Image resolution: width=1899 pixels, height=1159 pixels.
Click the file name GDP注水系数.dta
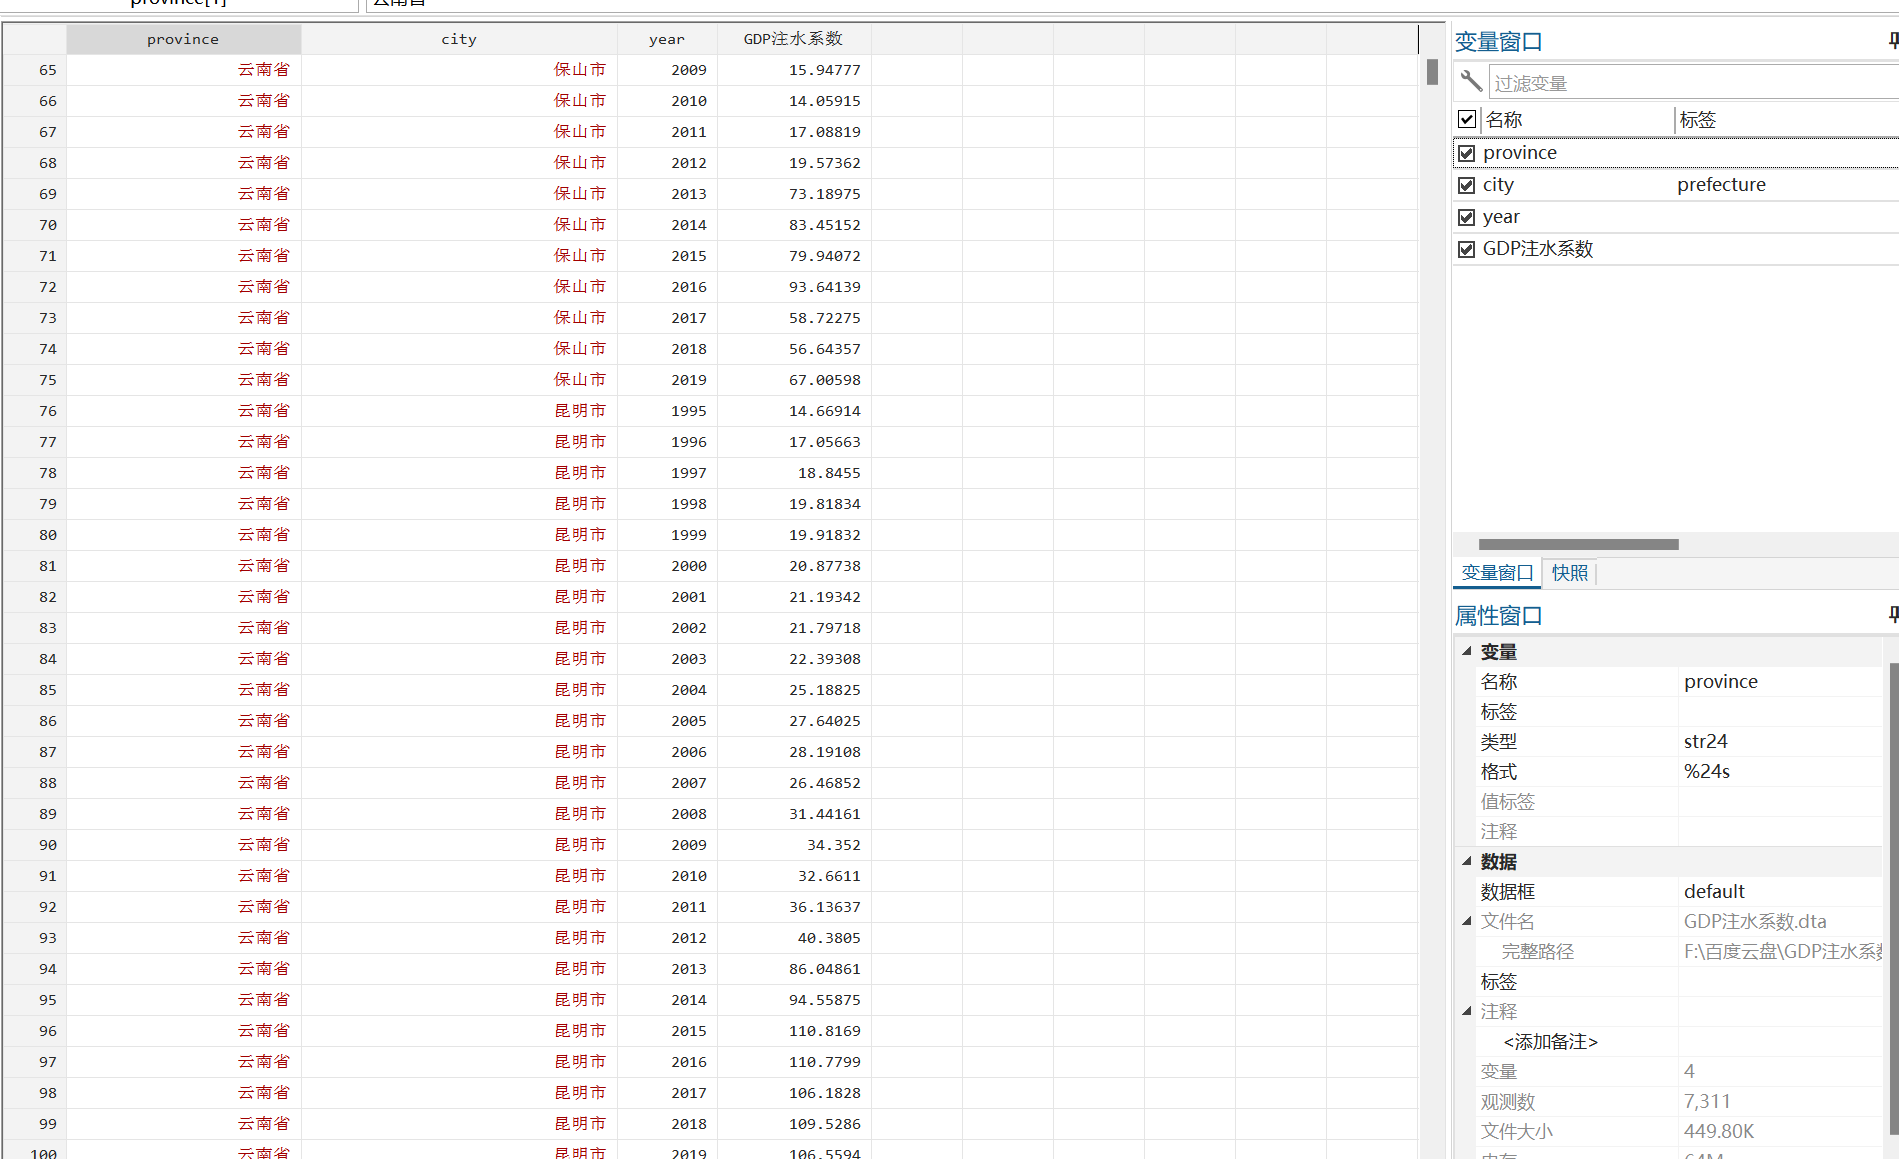(1755, 921)
